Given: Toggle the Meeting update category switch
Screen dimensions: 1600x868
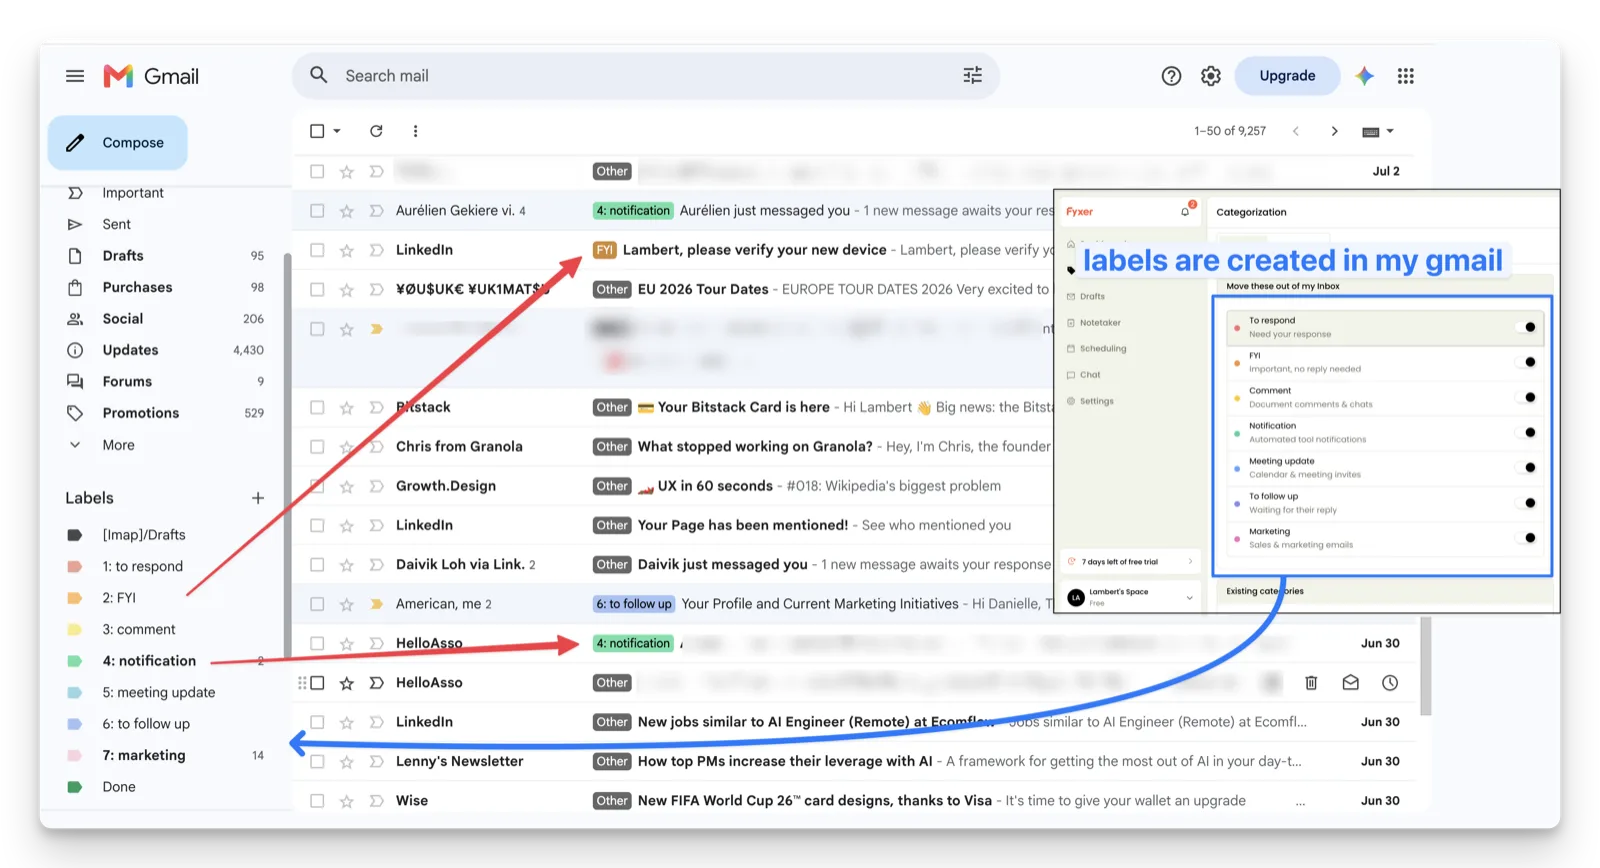Looking at the screenshot, I should pos(1528,467).
